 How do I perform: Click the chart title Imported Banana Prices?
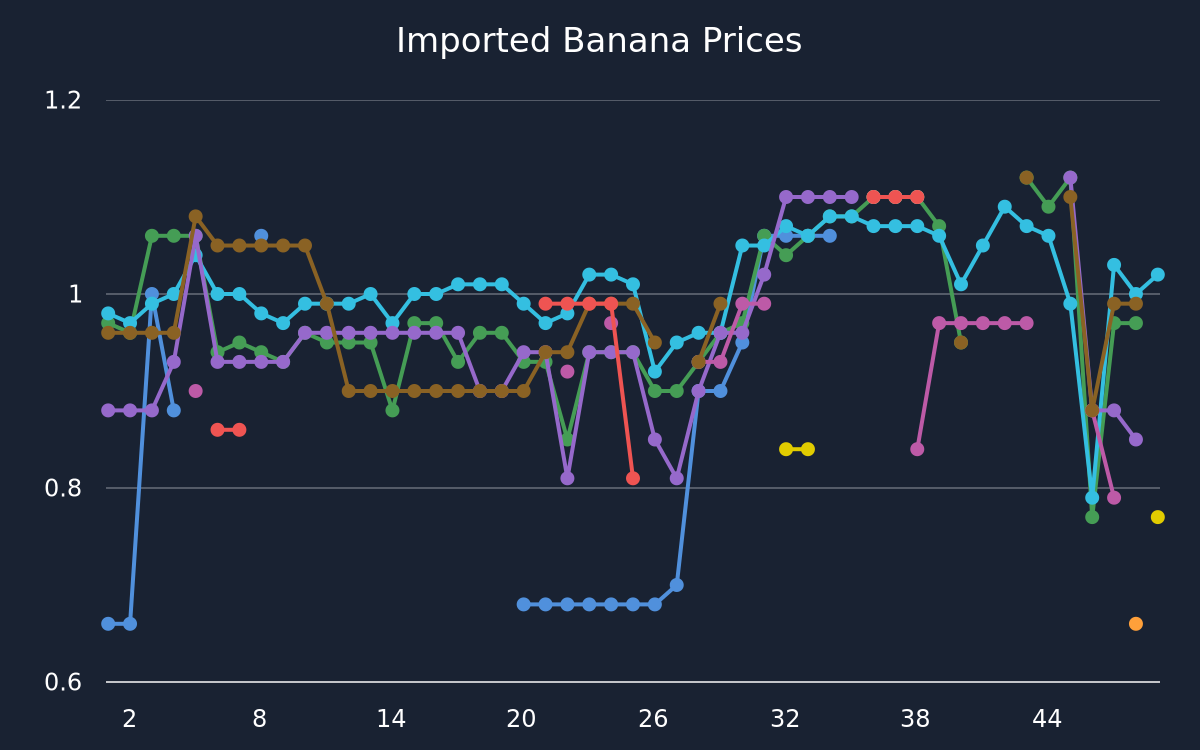click(x=599, y=42)
